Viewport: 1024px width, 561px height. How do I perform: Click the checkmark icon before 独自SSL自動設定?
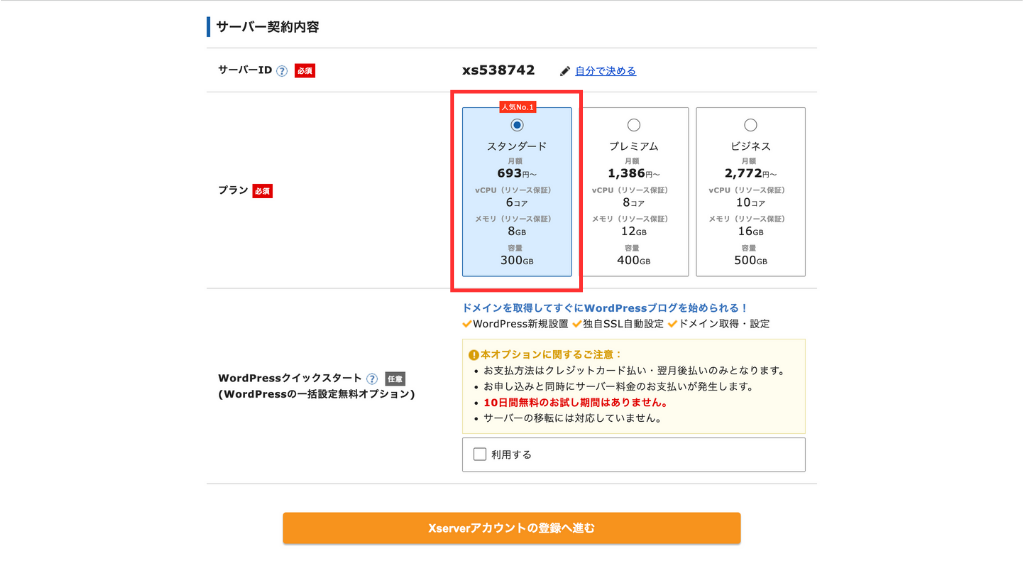(x=577, y=323)
